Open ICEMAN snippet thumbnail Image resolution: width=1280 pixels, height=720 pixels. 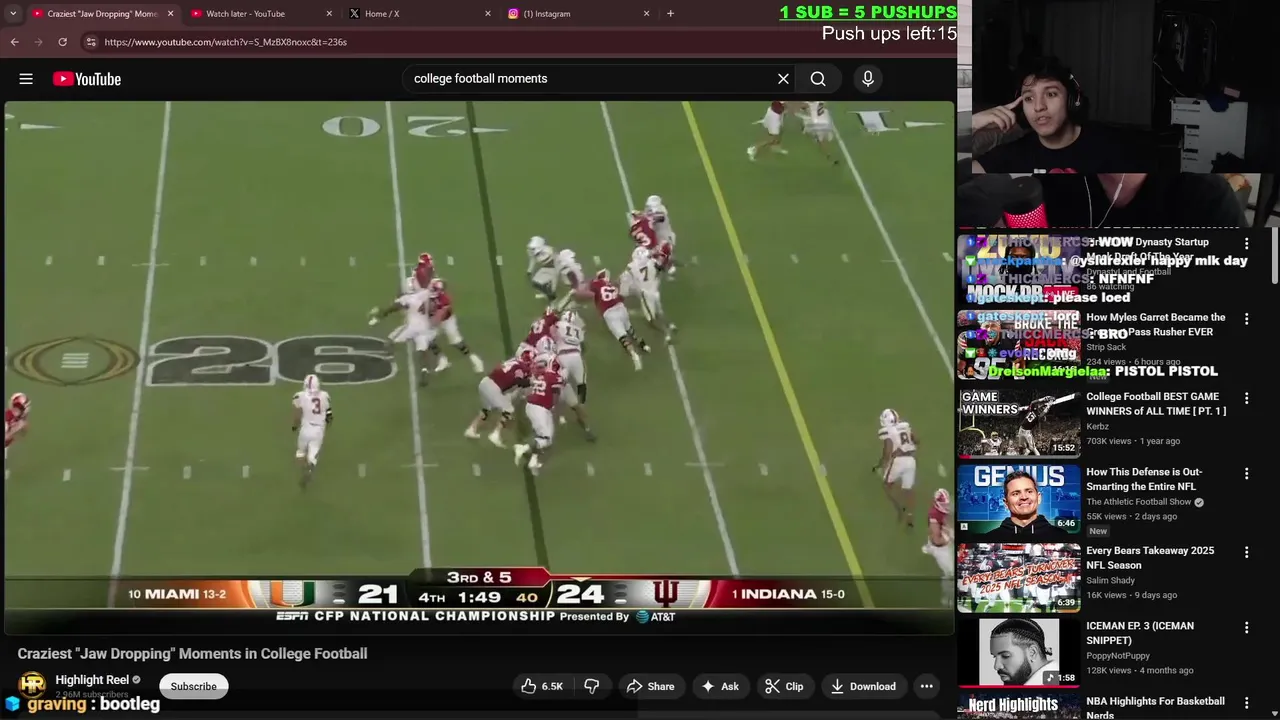point(1019,652)
